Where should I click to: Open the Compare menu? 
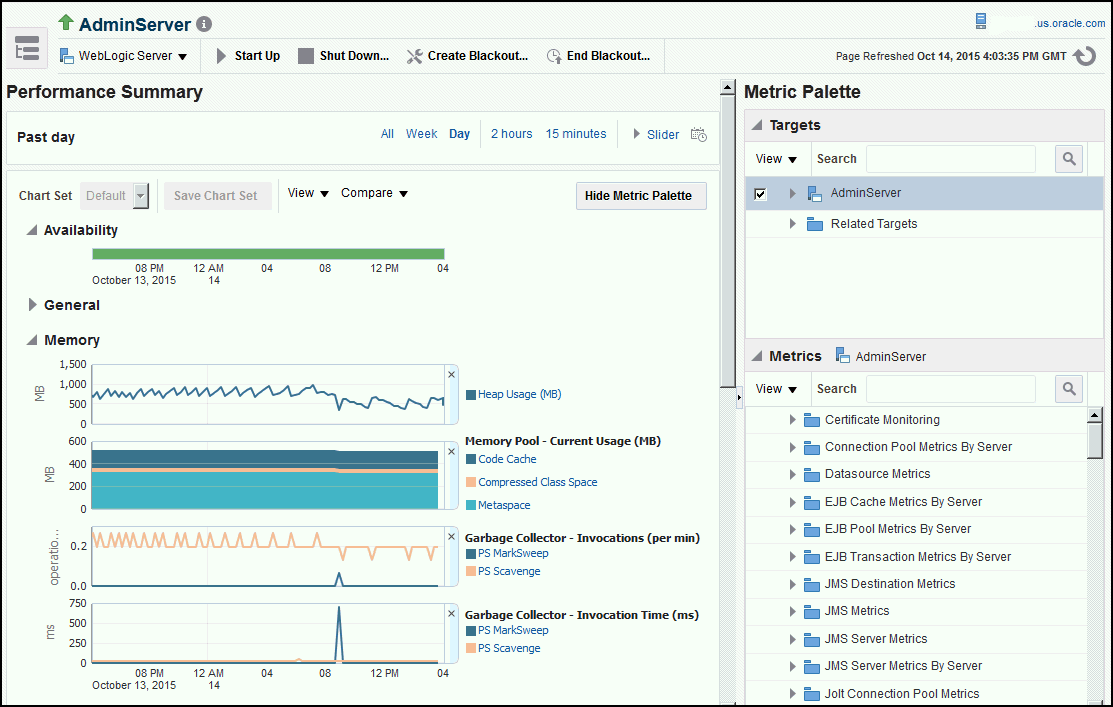[374, 192]
